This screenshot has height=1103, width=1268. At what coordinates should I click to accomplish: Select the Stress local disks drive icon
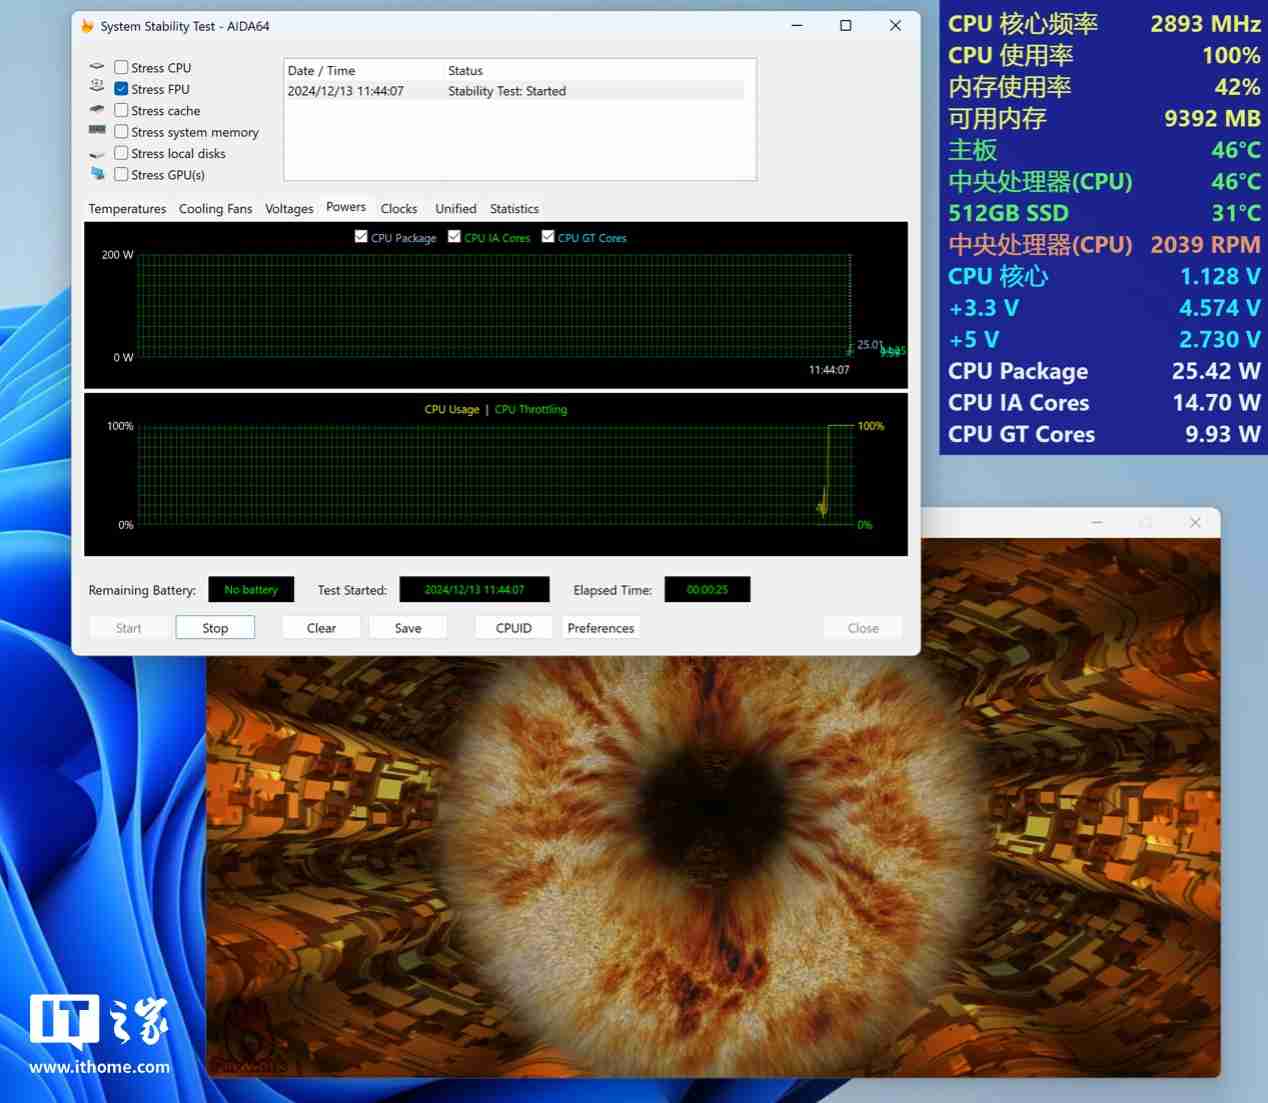tap(97, 152)
